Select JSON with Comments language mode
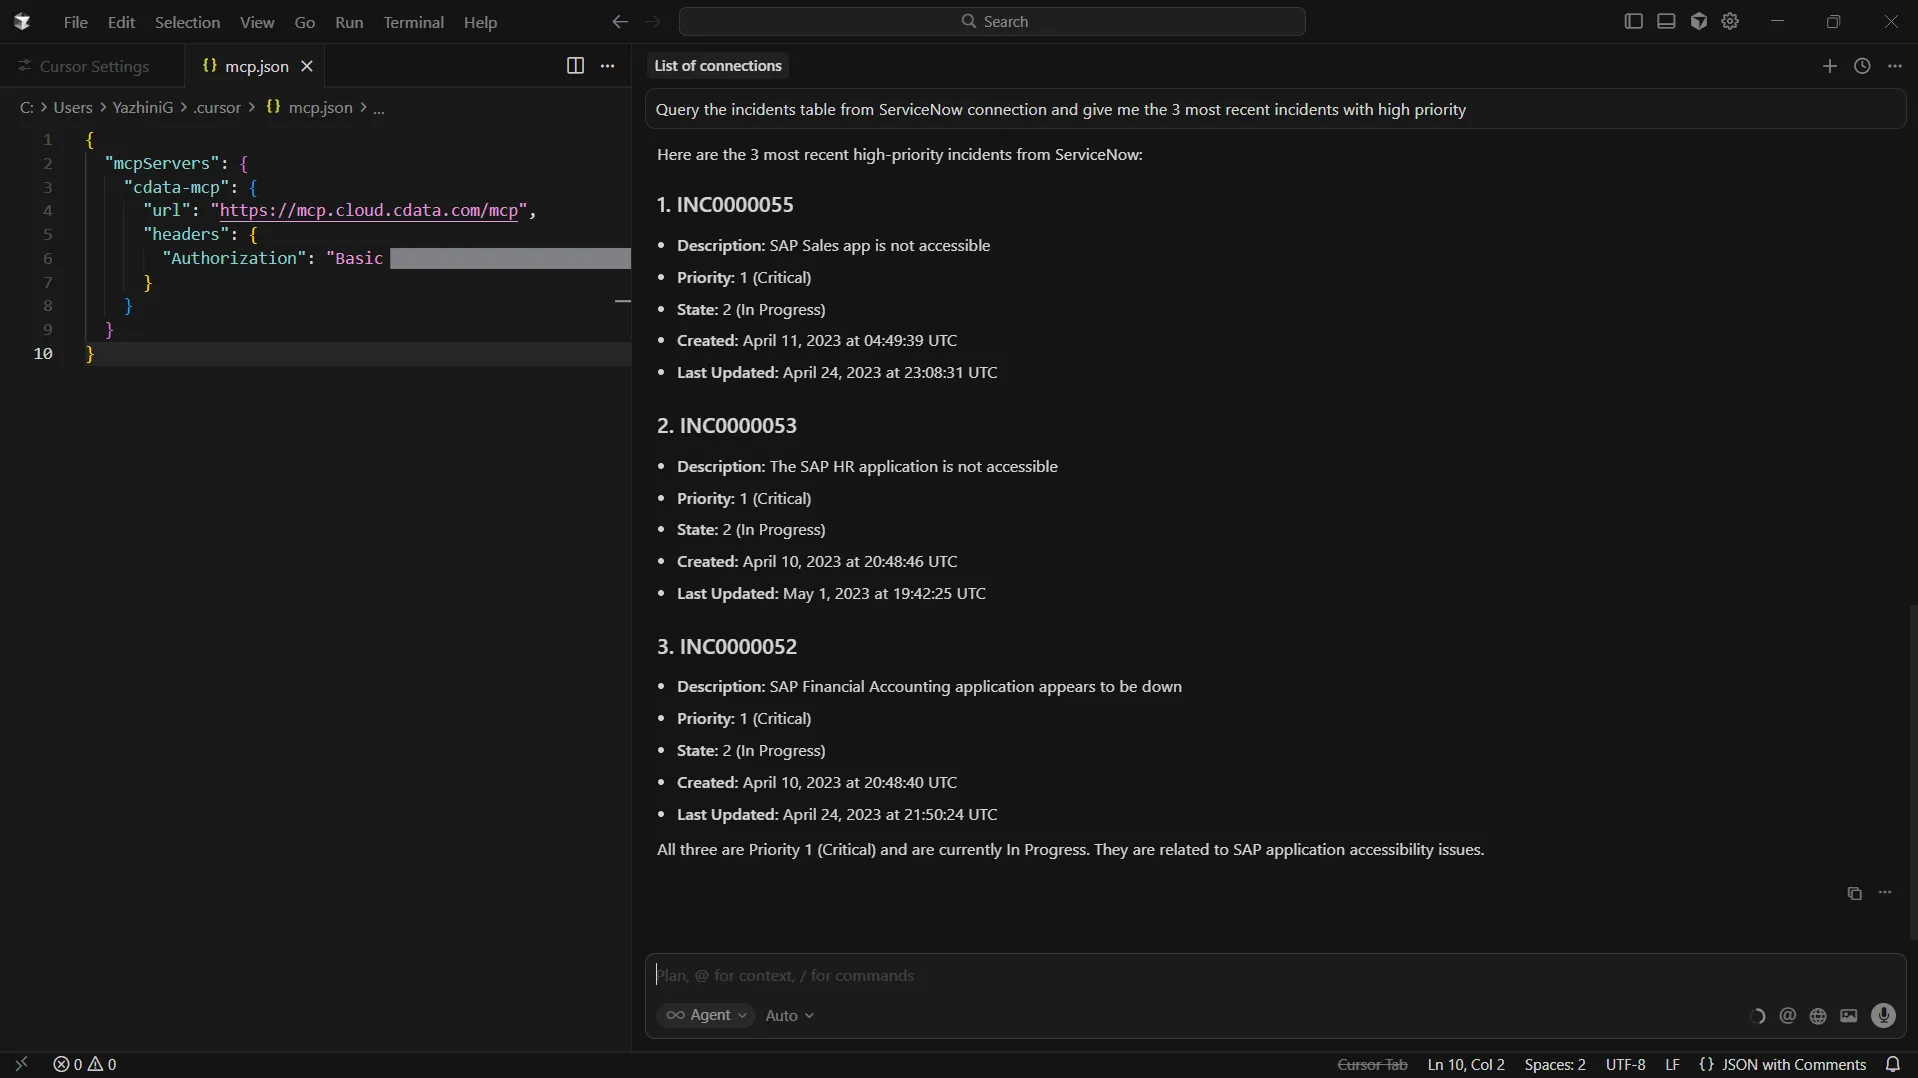 (x=1783, y=1065)
